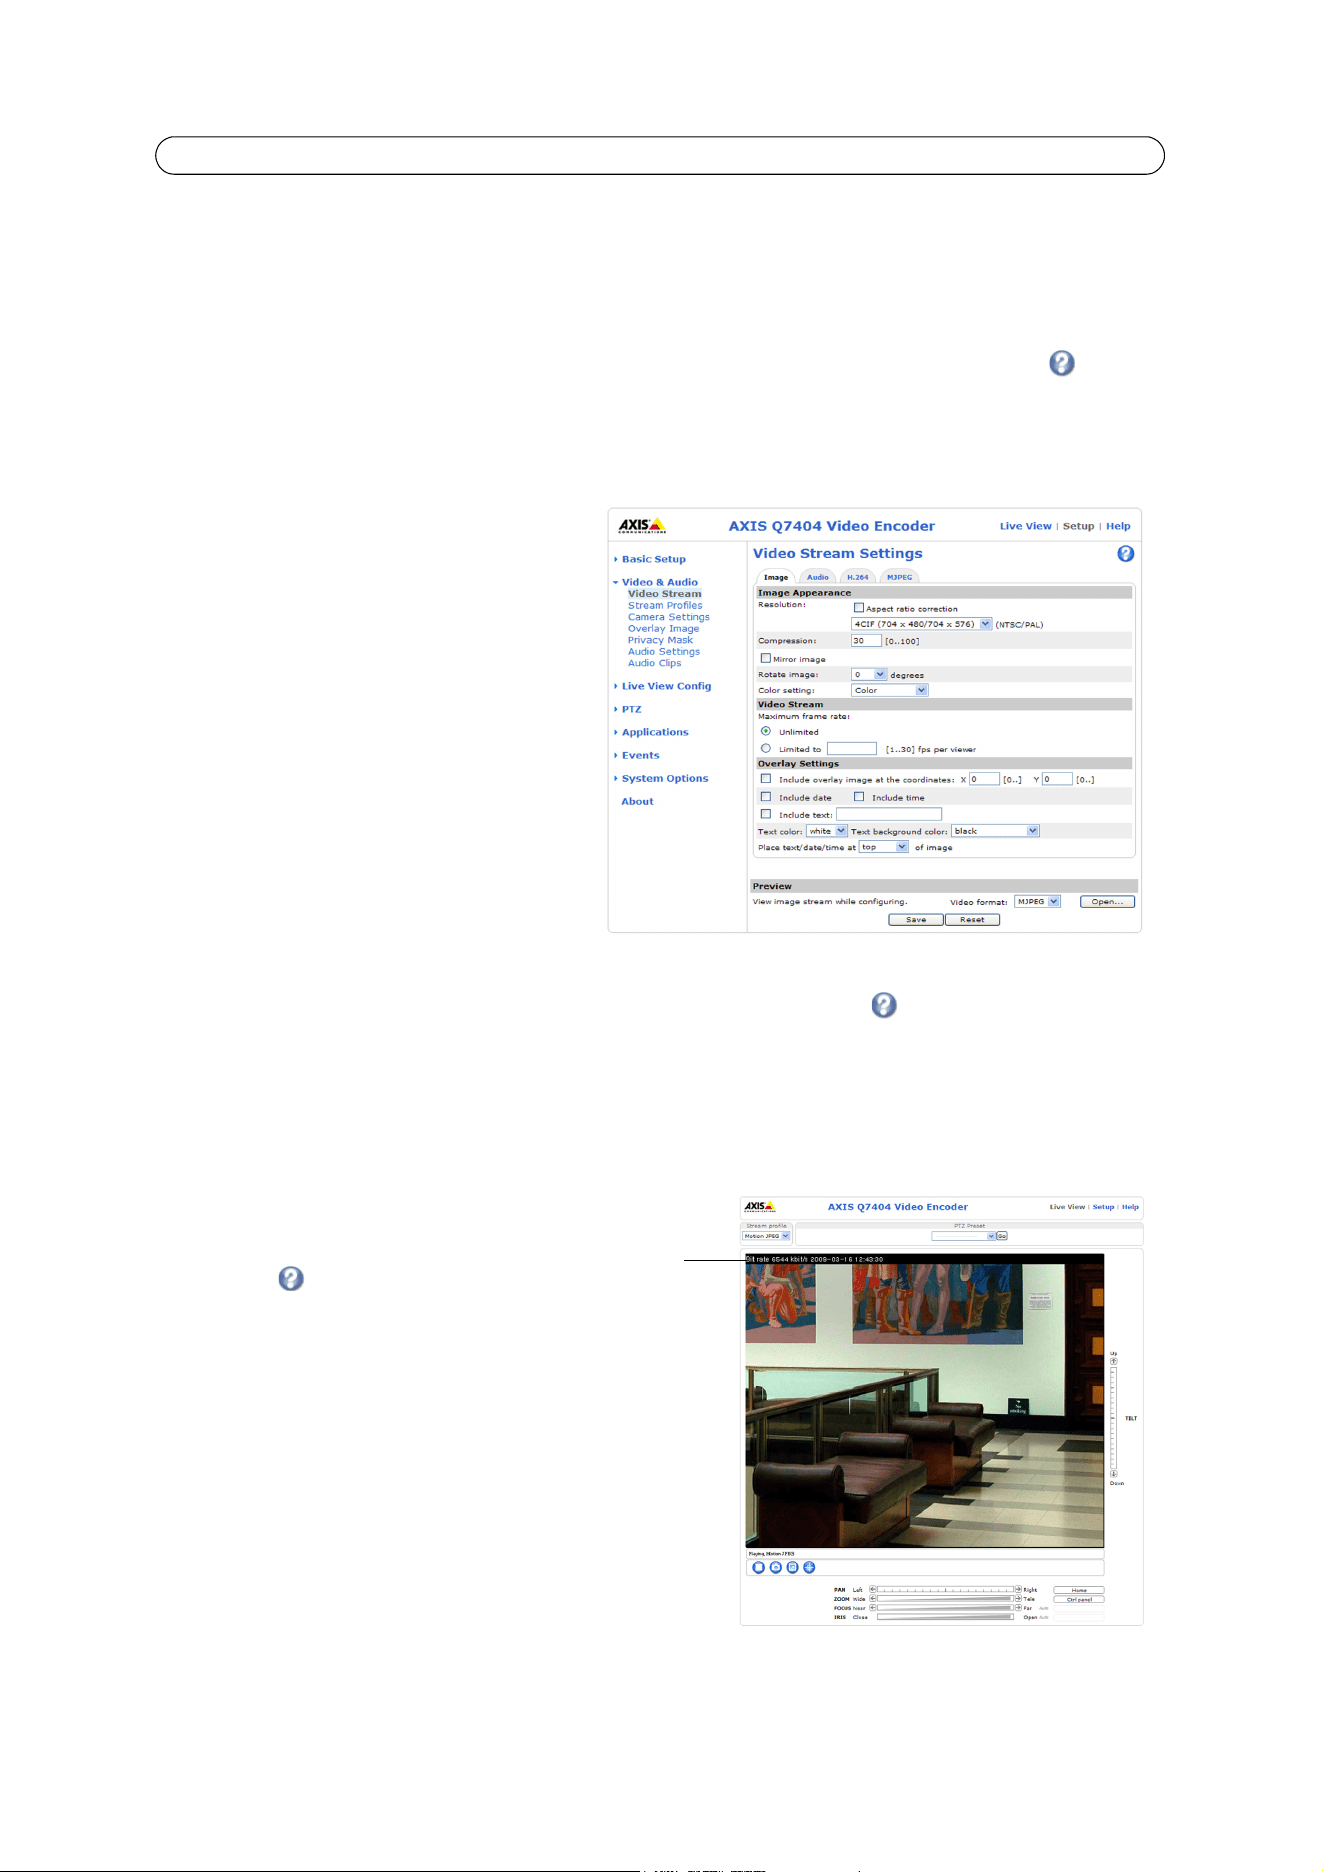Screen dimensions: 1323x1872
Task: Click the TILT Up arrow
Action: [1114, 1361]
